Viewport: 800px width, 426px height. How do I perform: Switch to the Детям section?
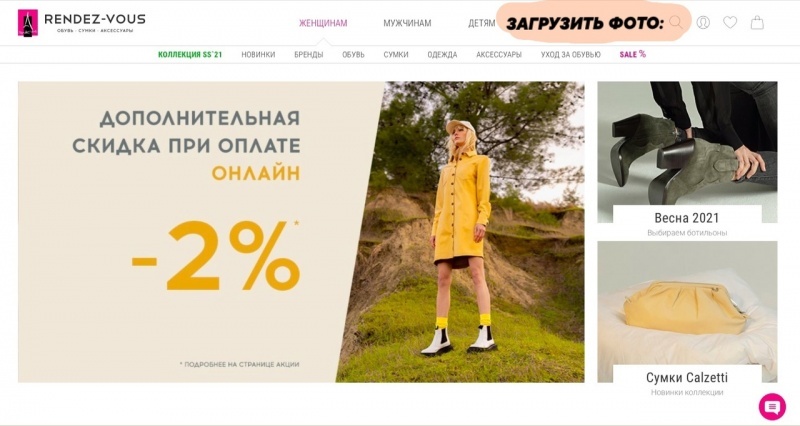pos(482,23)
